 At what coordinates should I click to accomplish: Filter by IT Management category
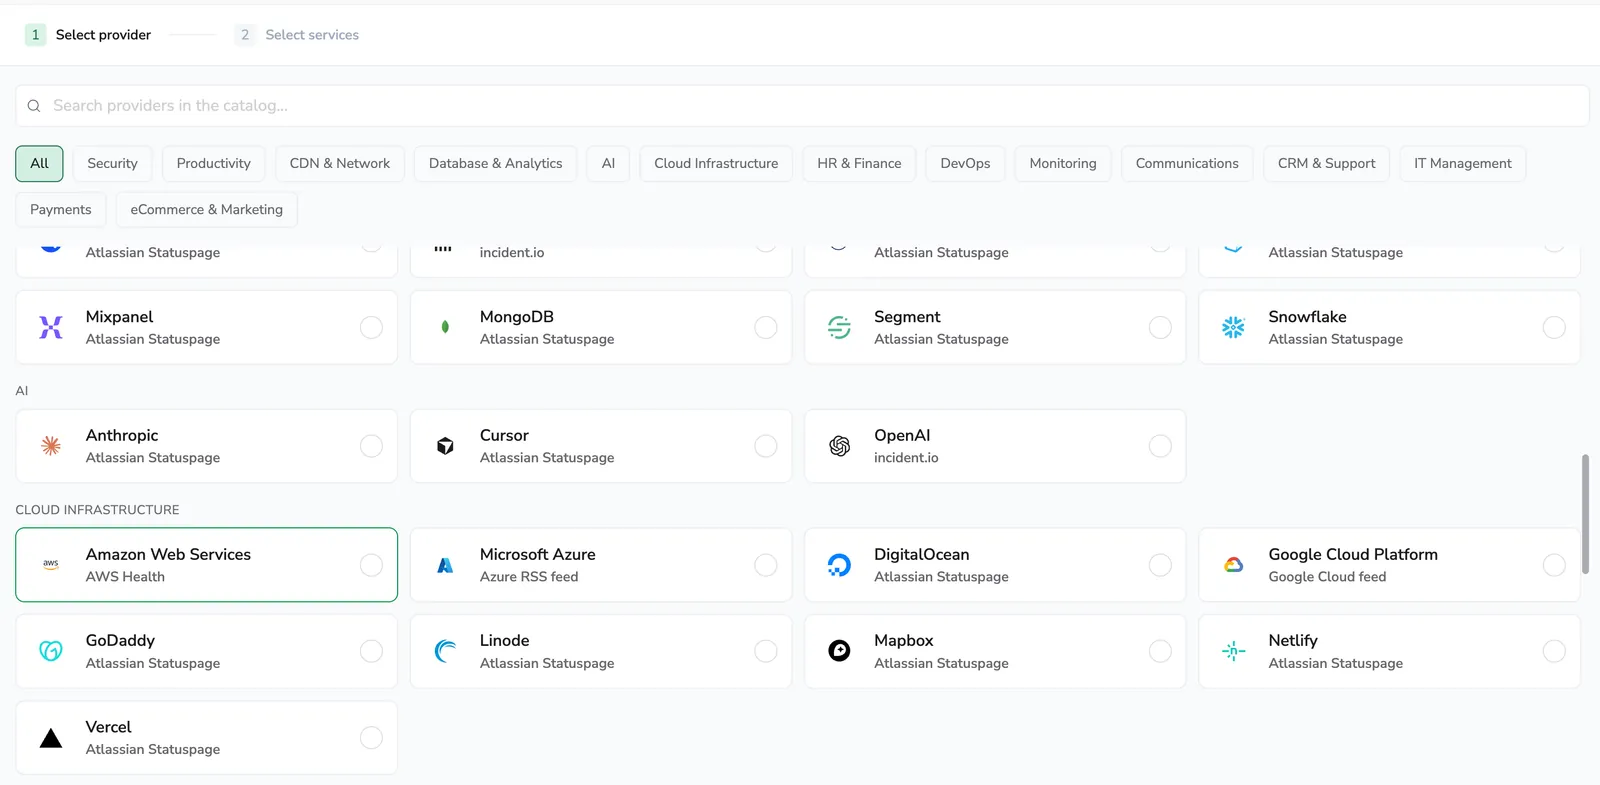1463,164
